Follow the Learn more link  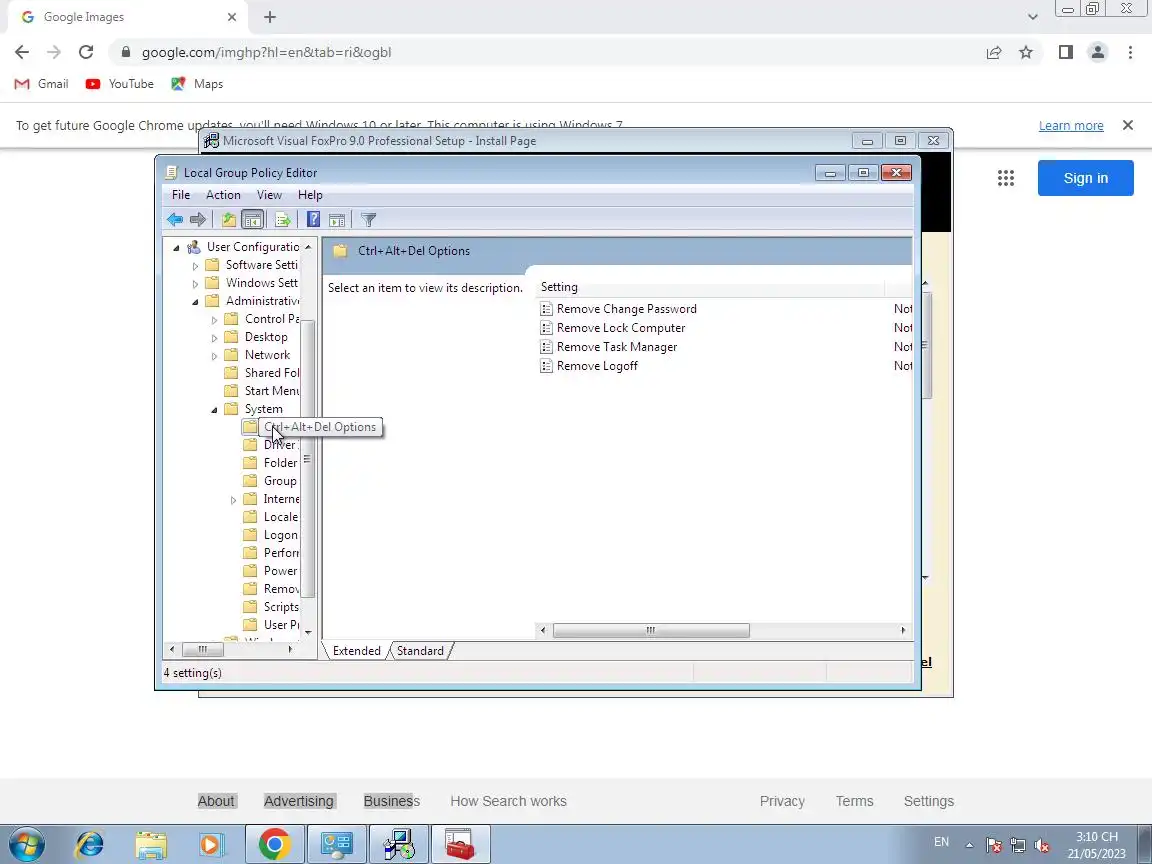click(1070, 126)
